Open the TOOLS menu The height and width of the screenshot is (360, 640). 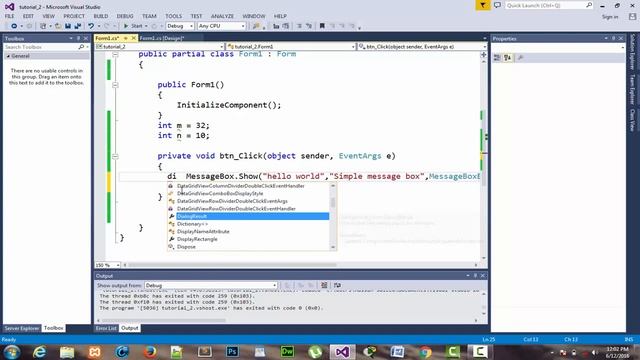(173, 16)
